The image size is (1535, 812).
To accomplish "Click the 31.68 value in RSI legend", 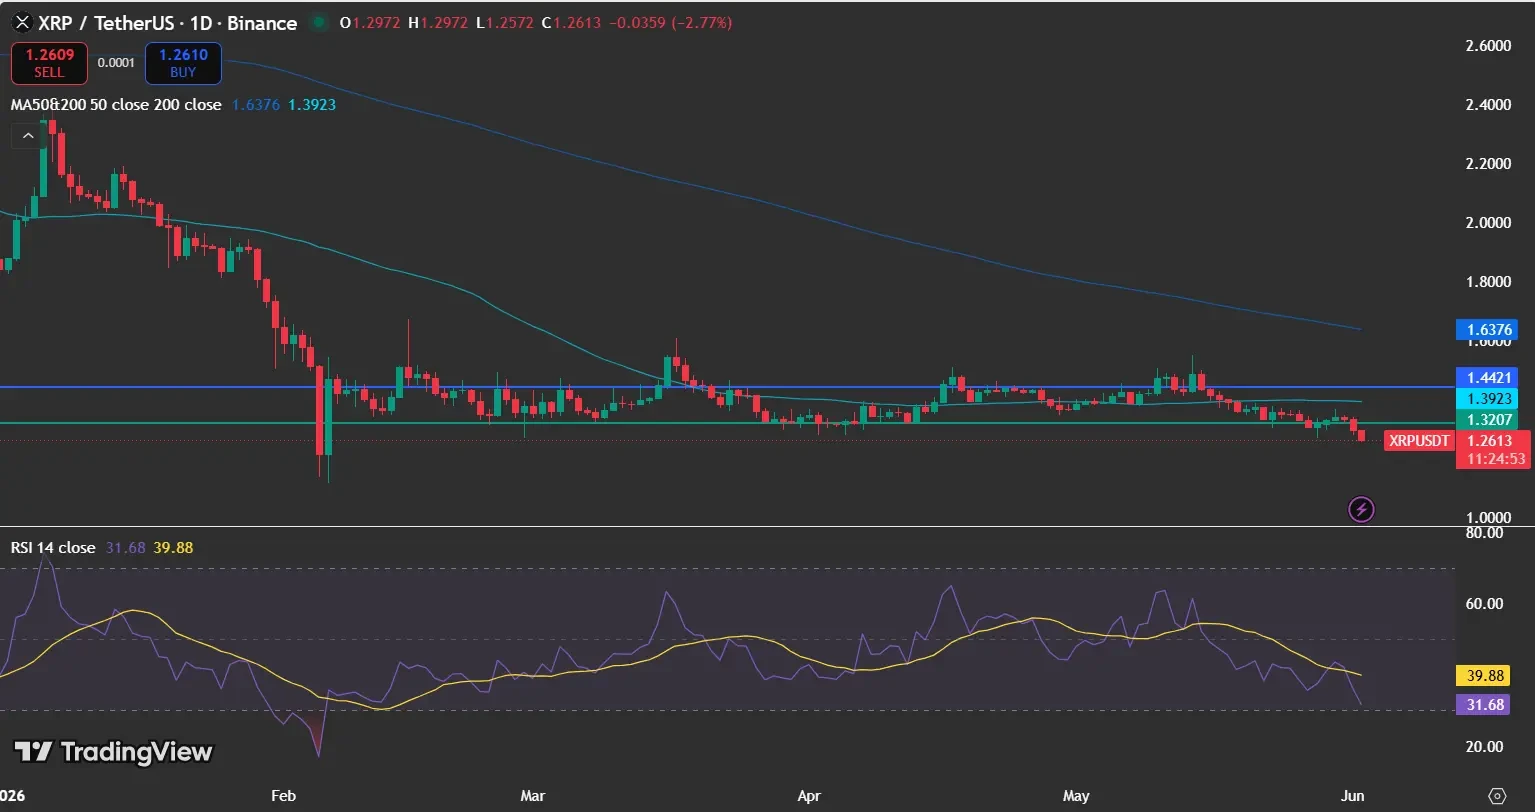I will point(125,547).
